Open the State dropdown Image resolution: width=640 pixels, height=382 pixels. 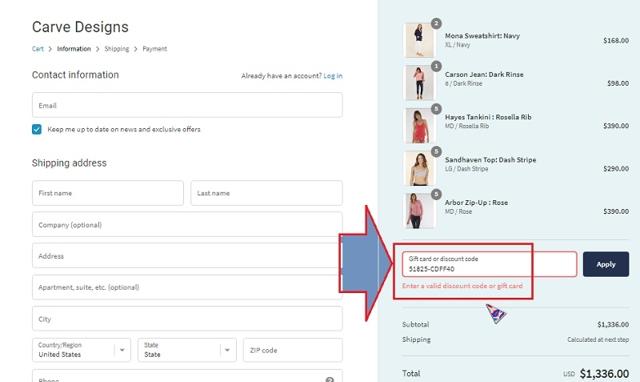187,350
